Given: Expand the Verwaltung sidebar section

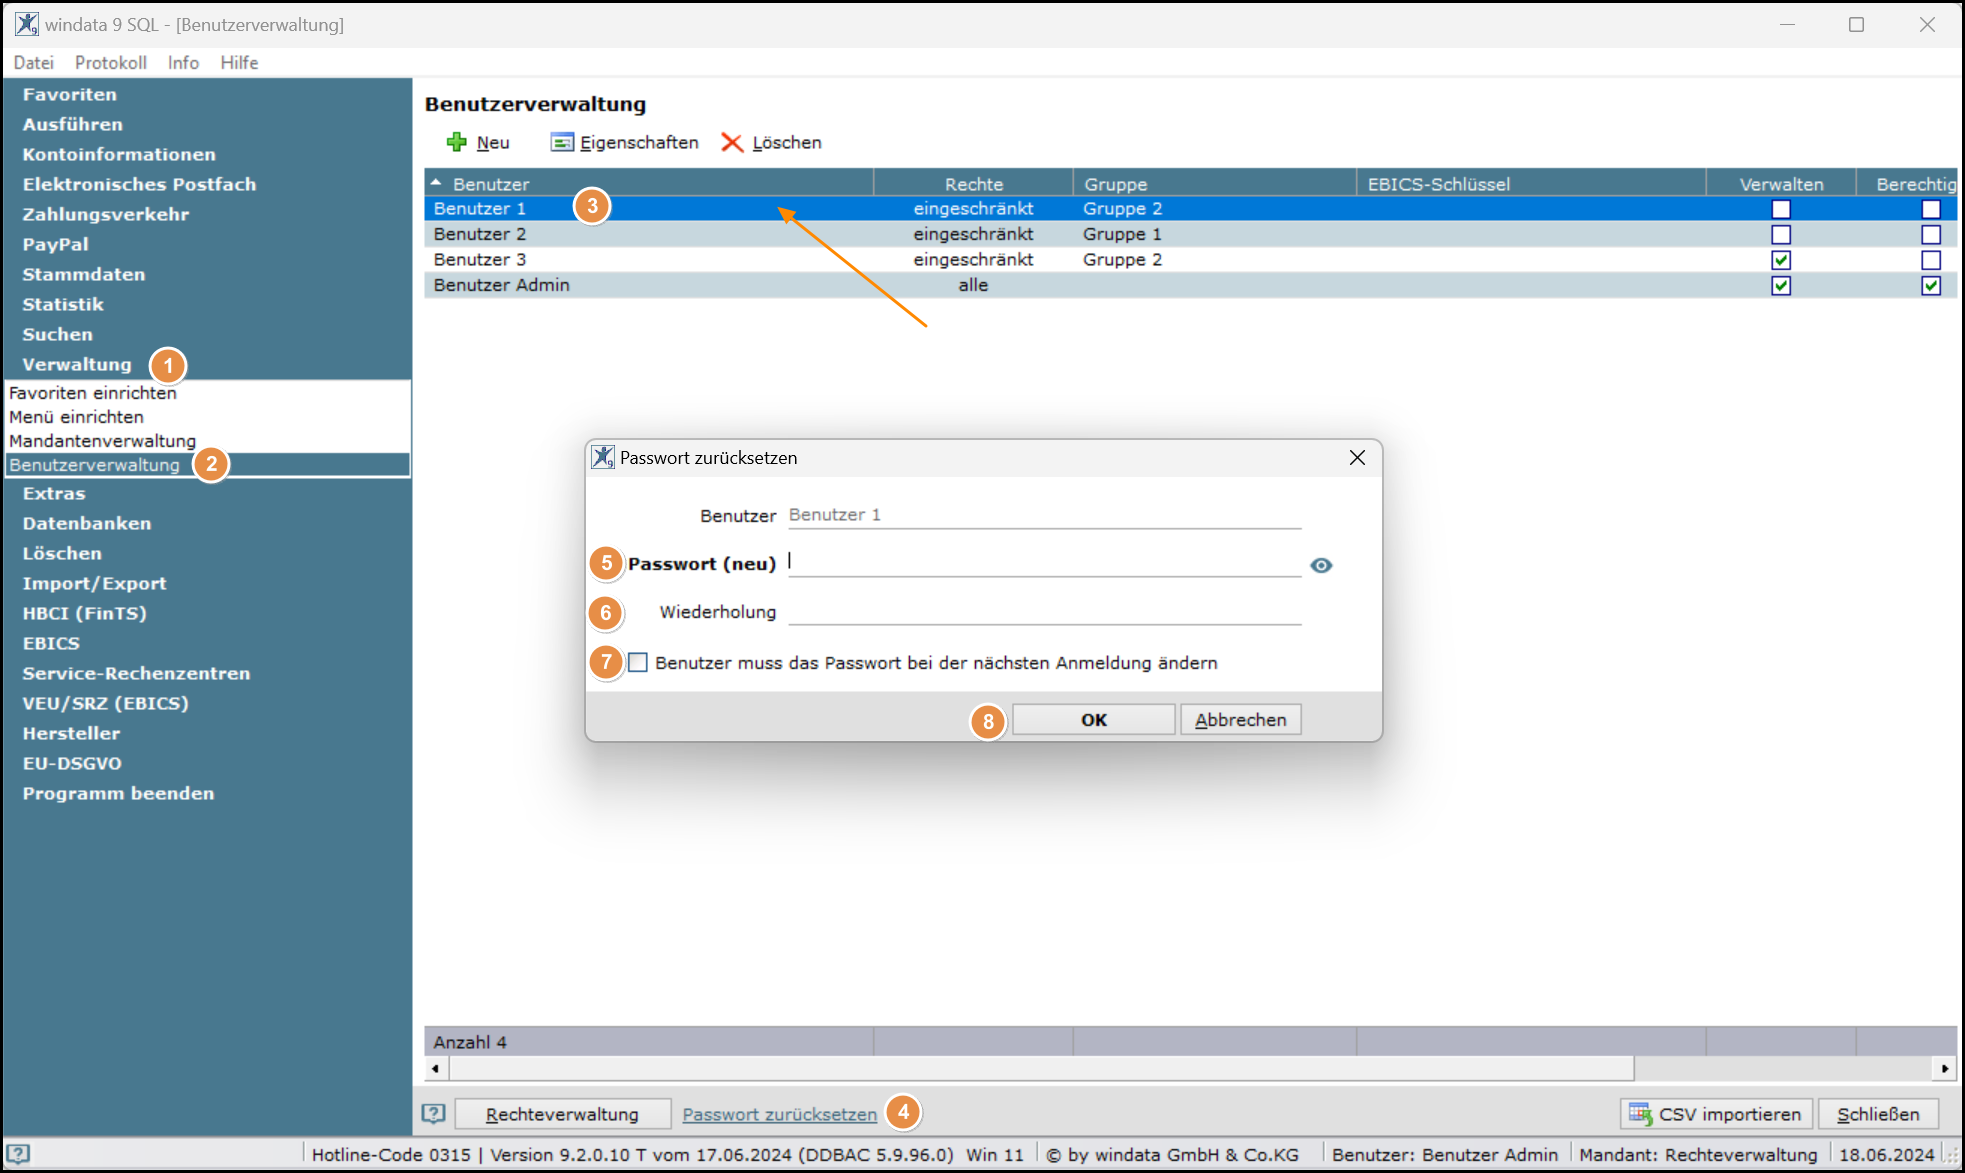Looking at the screenshot, I should [x=77, y=364].
